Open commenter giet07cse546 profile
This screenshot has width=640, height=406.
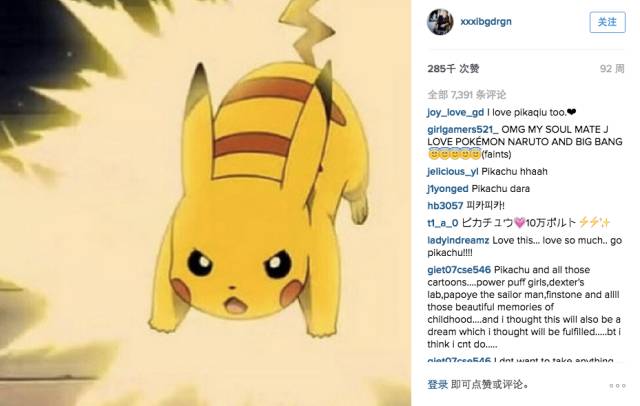459,270
